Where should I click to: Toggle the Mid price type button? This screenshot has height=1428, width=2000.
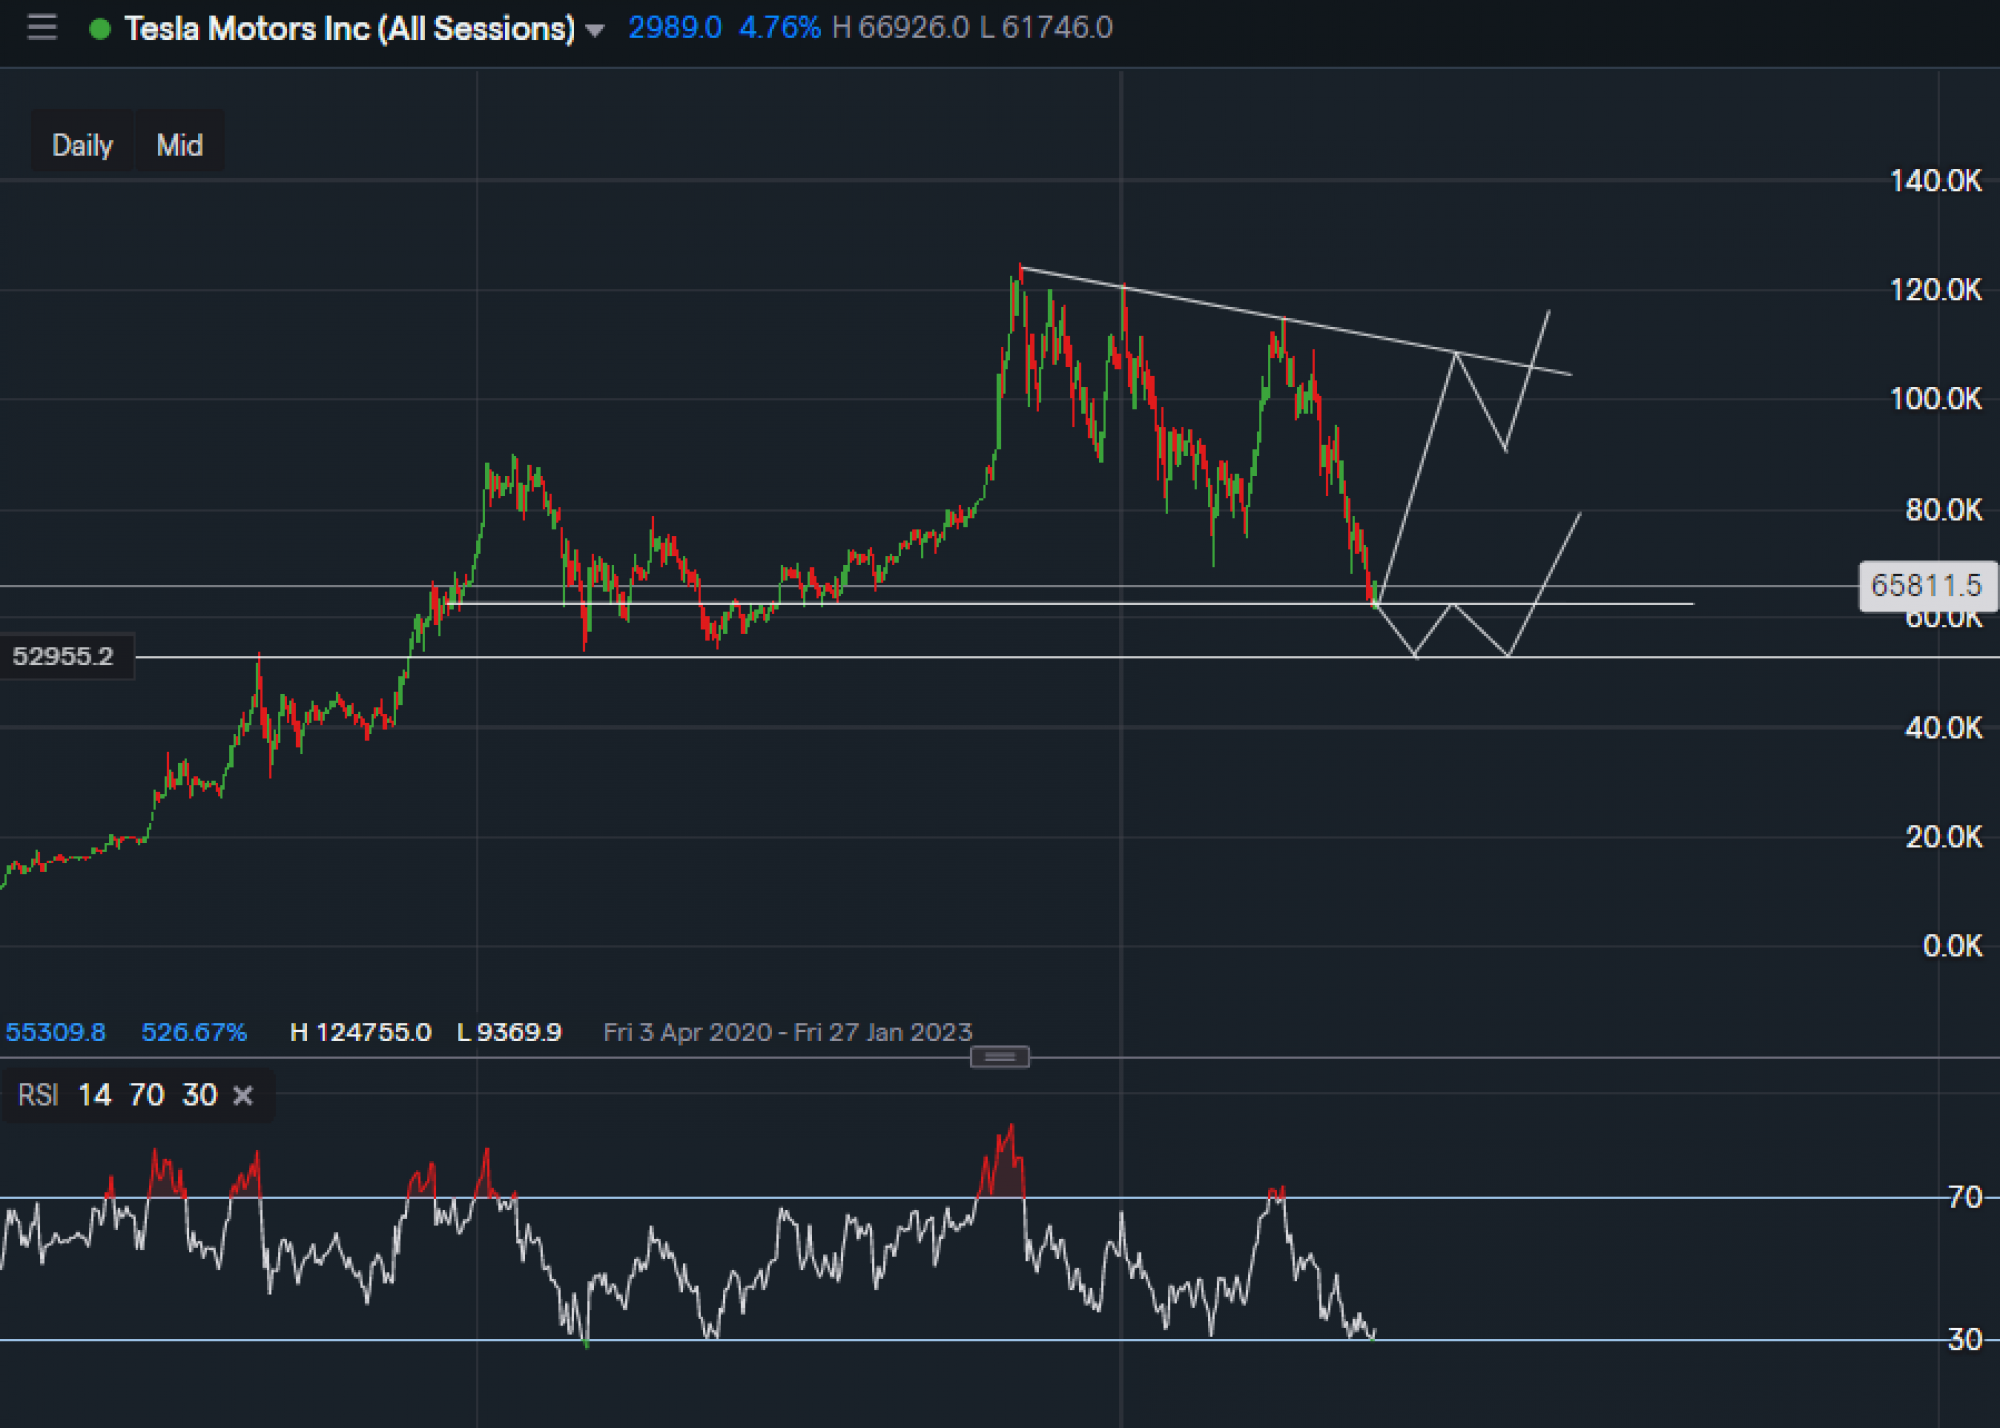[179, 145]
